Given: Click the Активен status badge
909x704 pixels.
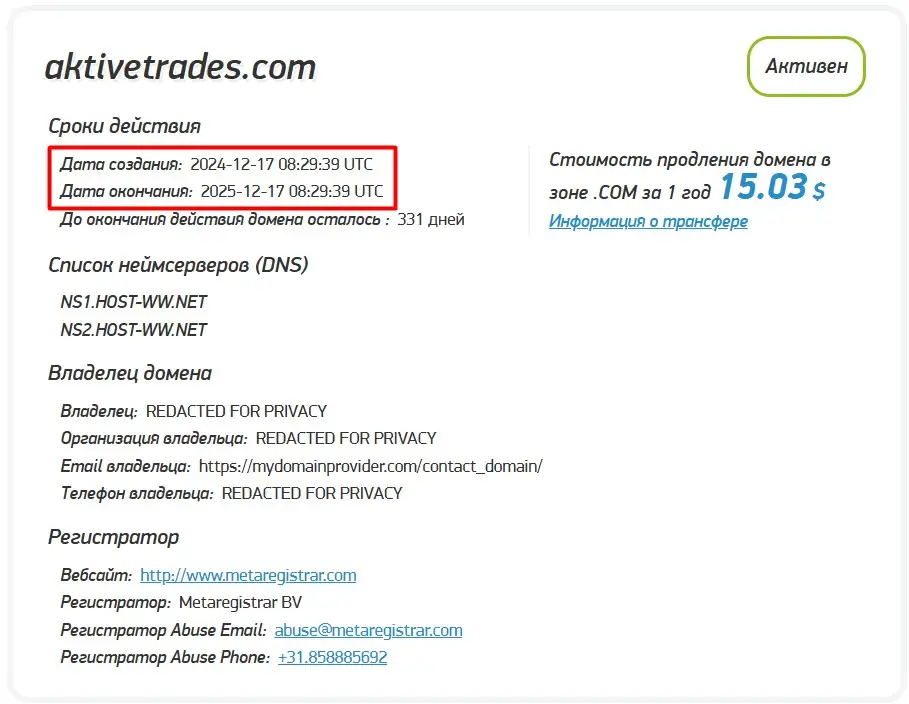Looking at the screenshot, I should 805,67.
